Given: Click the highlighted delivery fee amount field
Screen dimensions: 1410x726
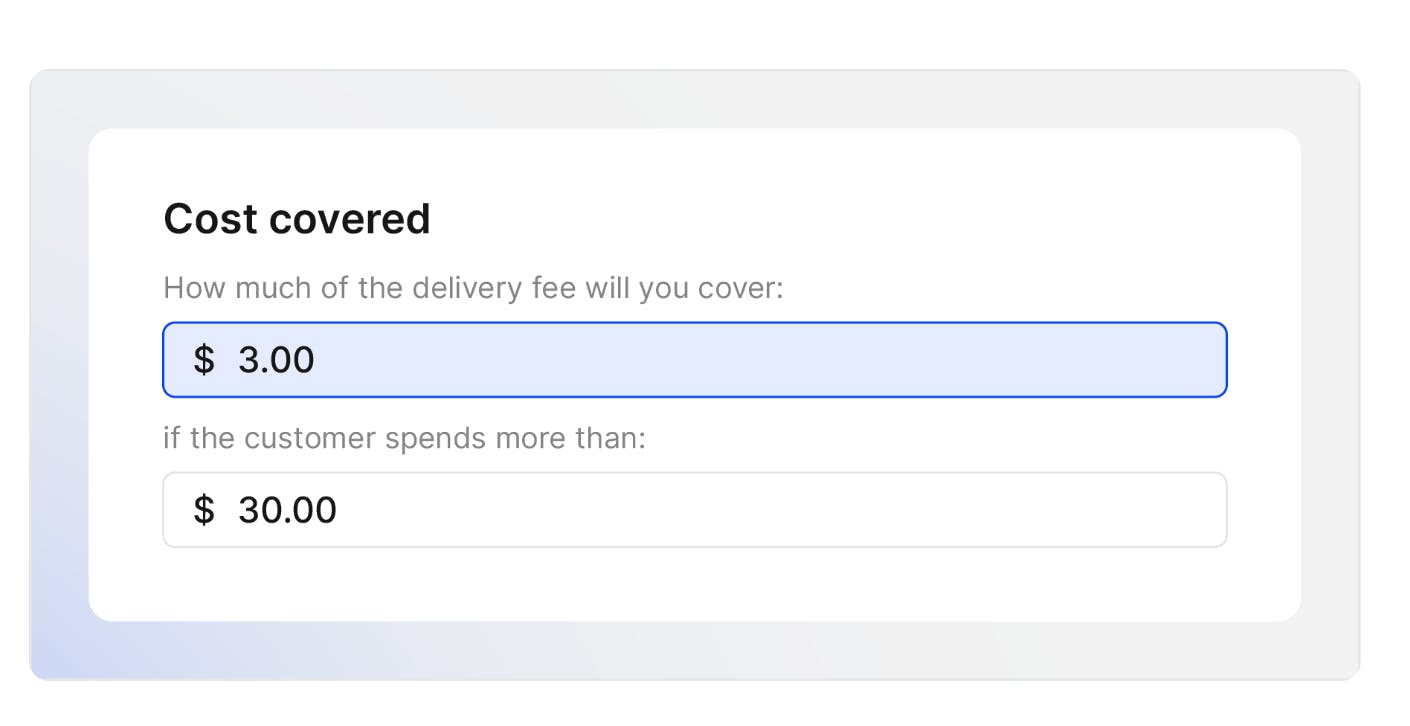Looking at the screenshot, I should point(694,360).
